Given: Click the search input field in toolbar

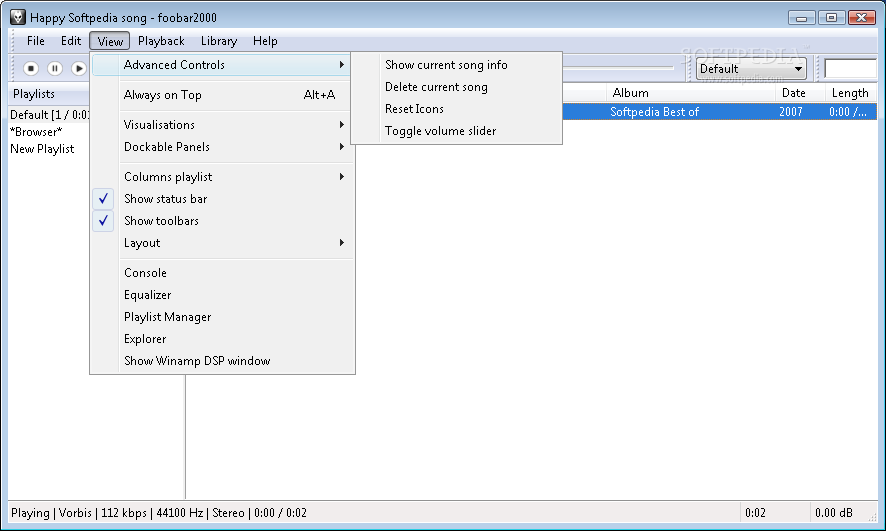Looking at the screenshot, I should coord(850,69).
